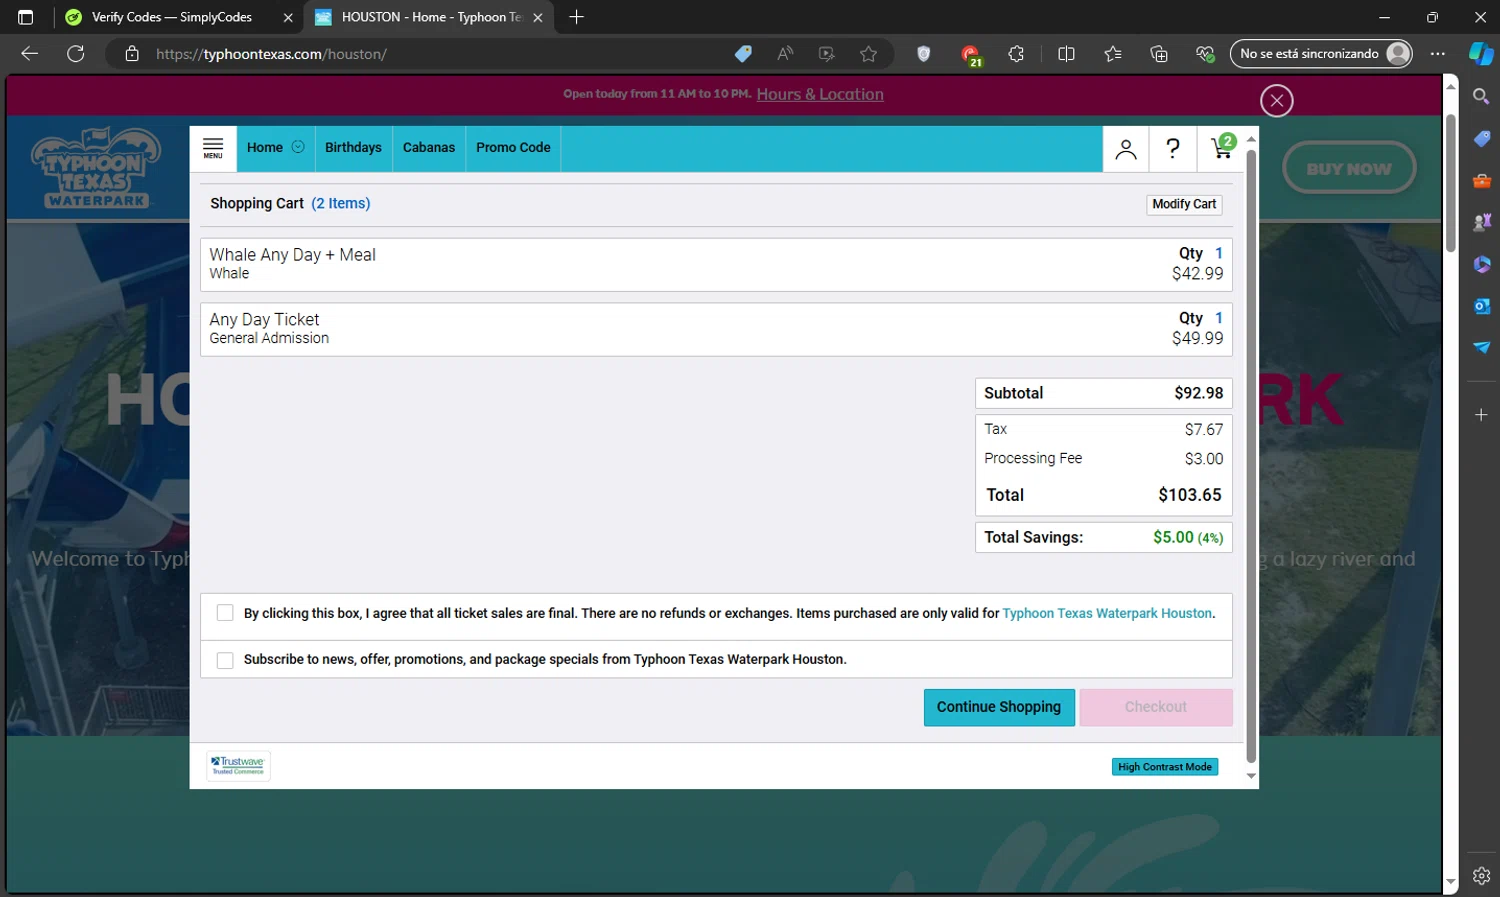
Task: Click the Any Day Ticket item title
Action: pos(264,319)
